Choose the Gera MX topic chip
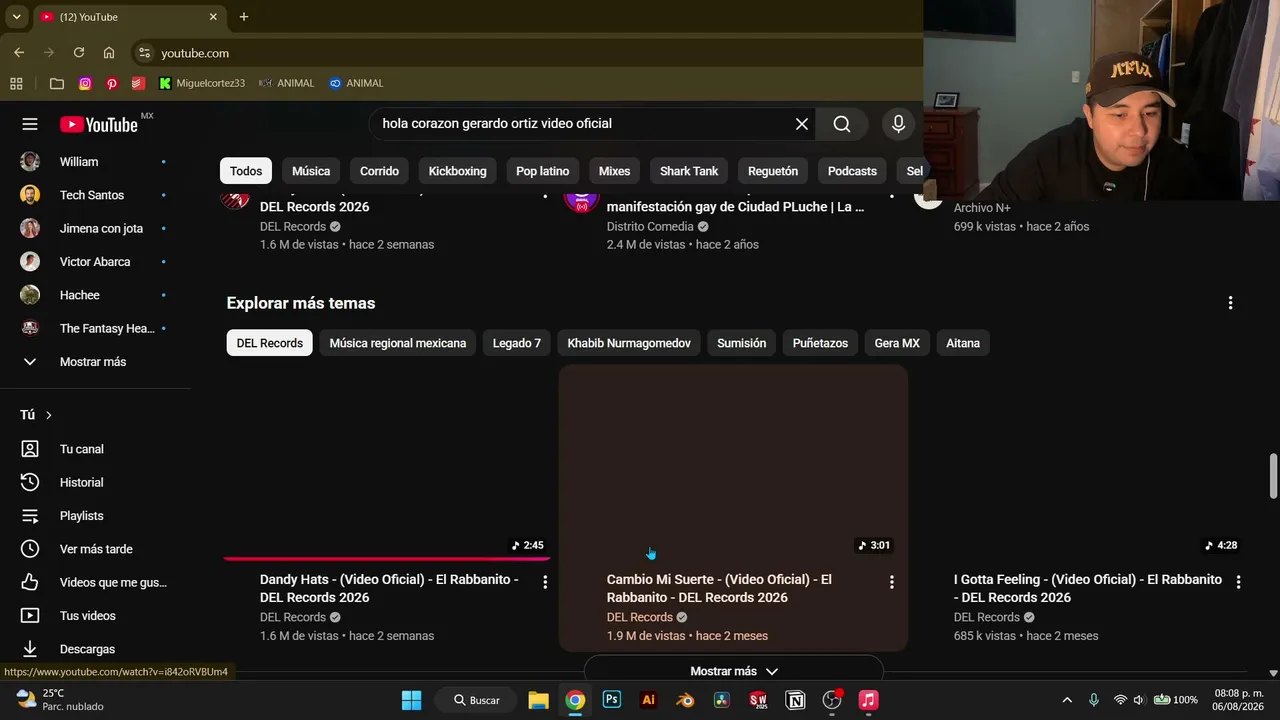 click(x=897, y=343)
